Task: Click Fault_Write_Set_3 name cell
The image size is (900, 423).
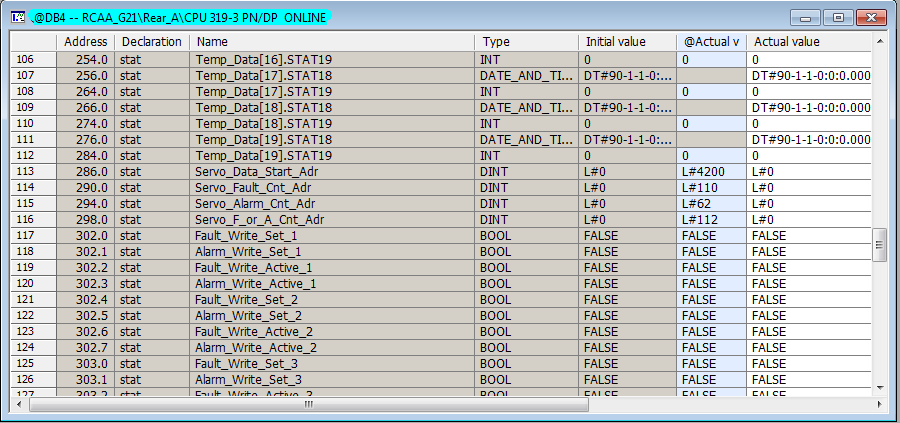Action: click(x=332, y=364)
